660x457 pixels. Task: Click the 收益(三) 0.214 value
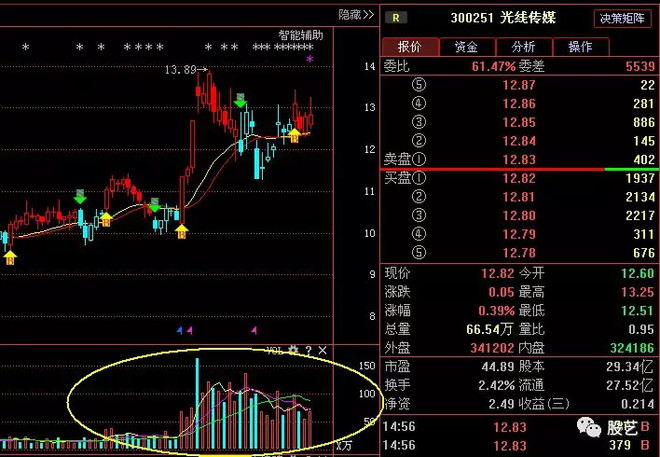click(638, 404)
